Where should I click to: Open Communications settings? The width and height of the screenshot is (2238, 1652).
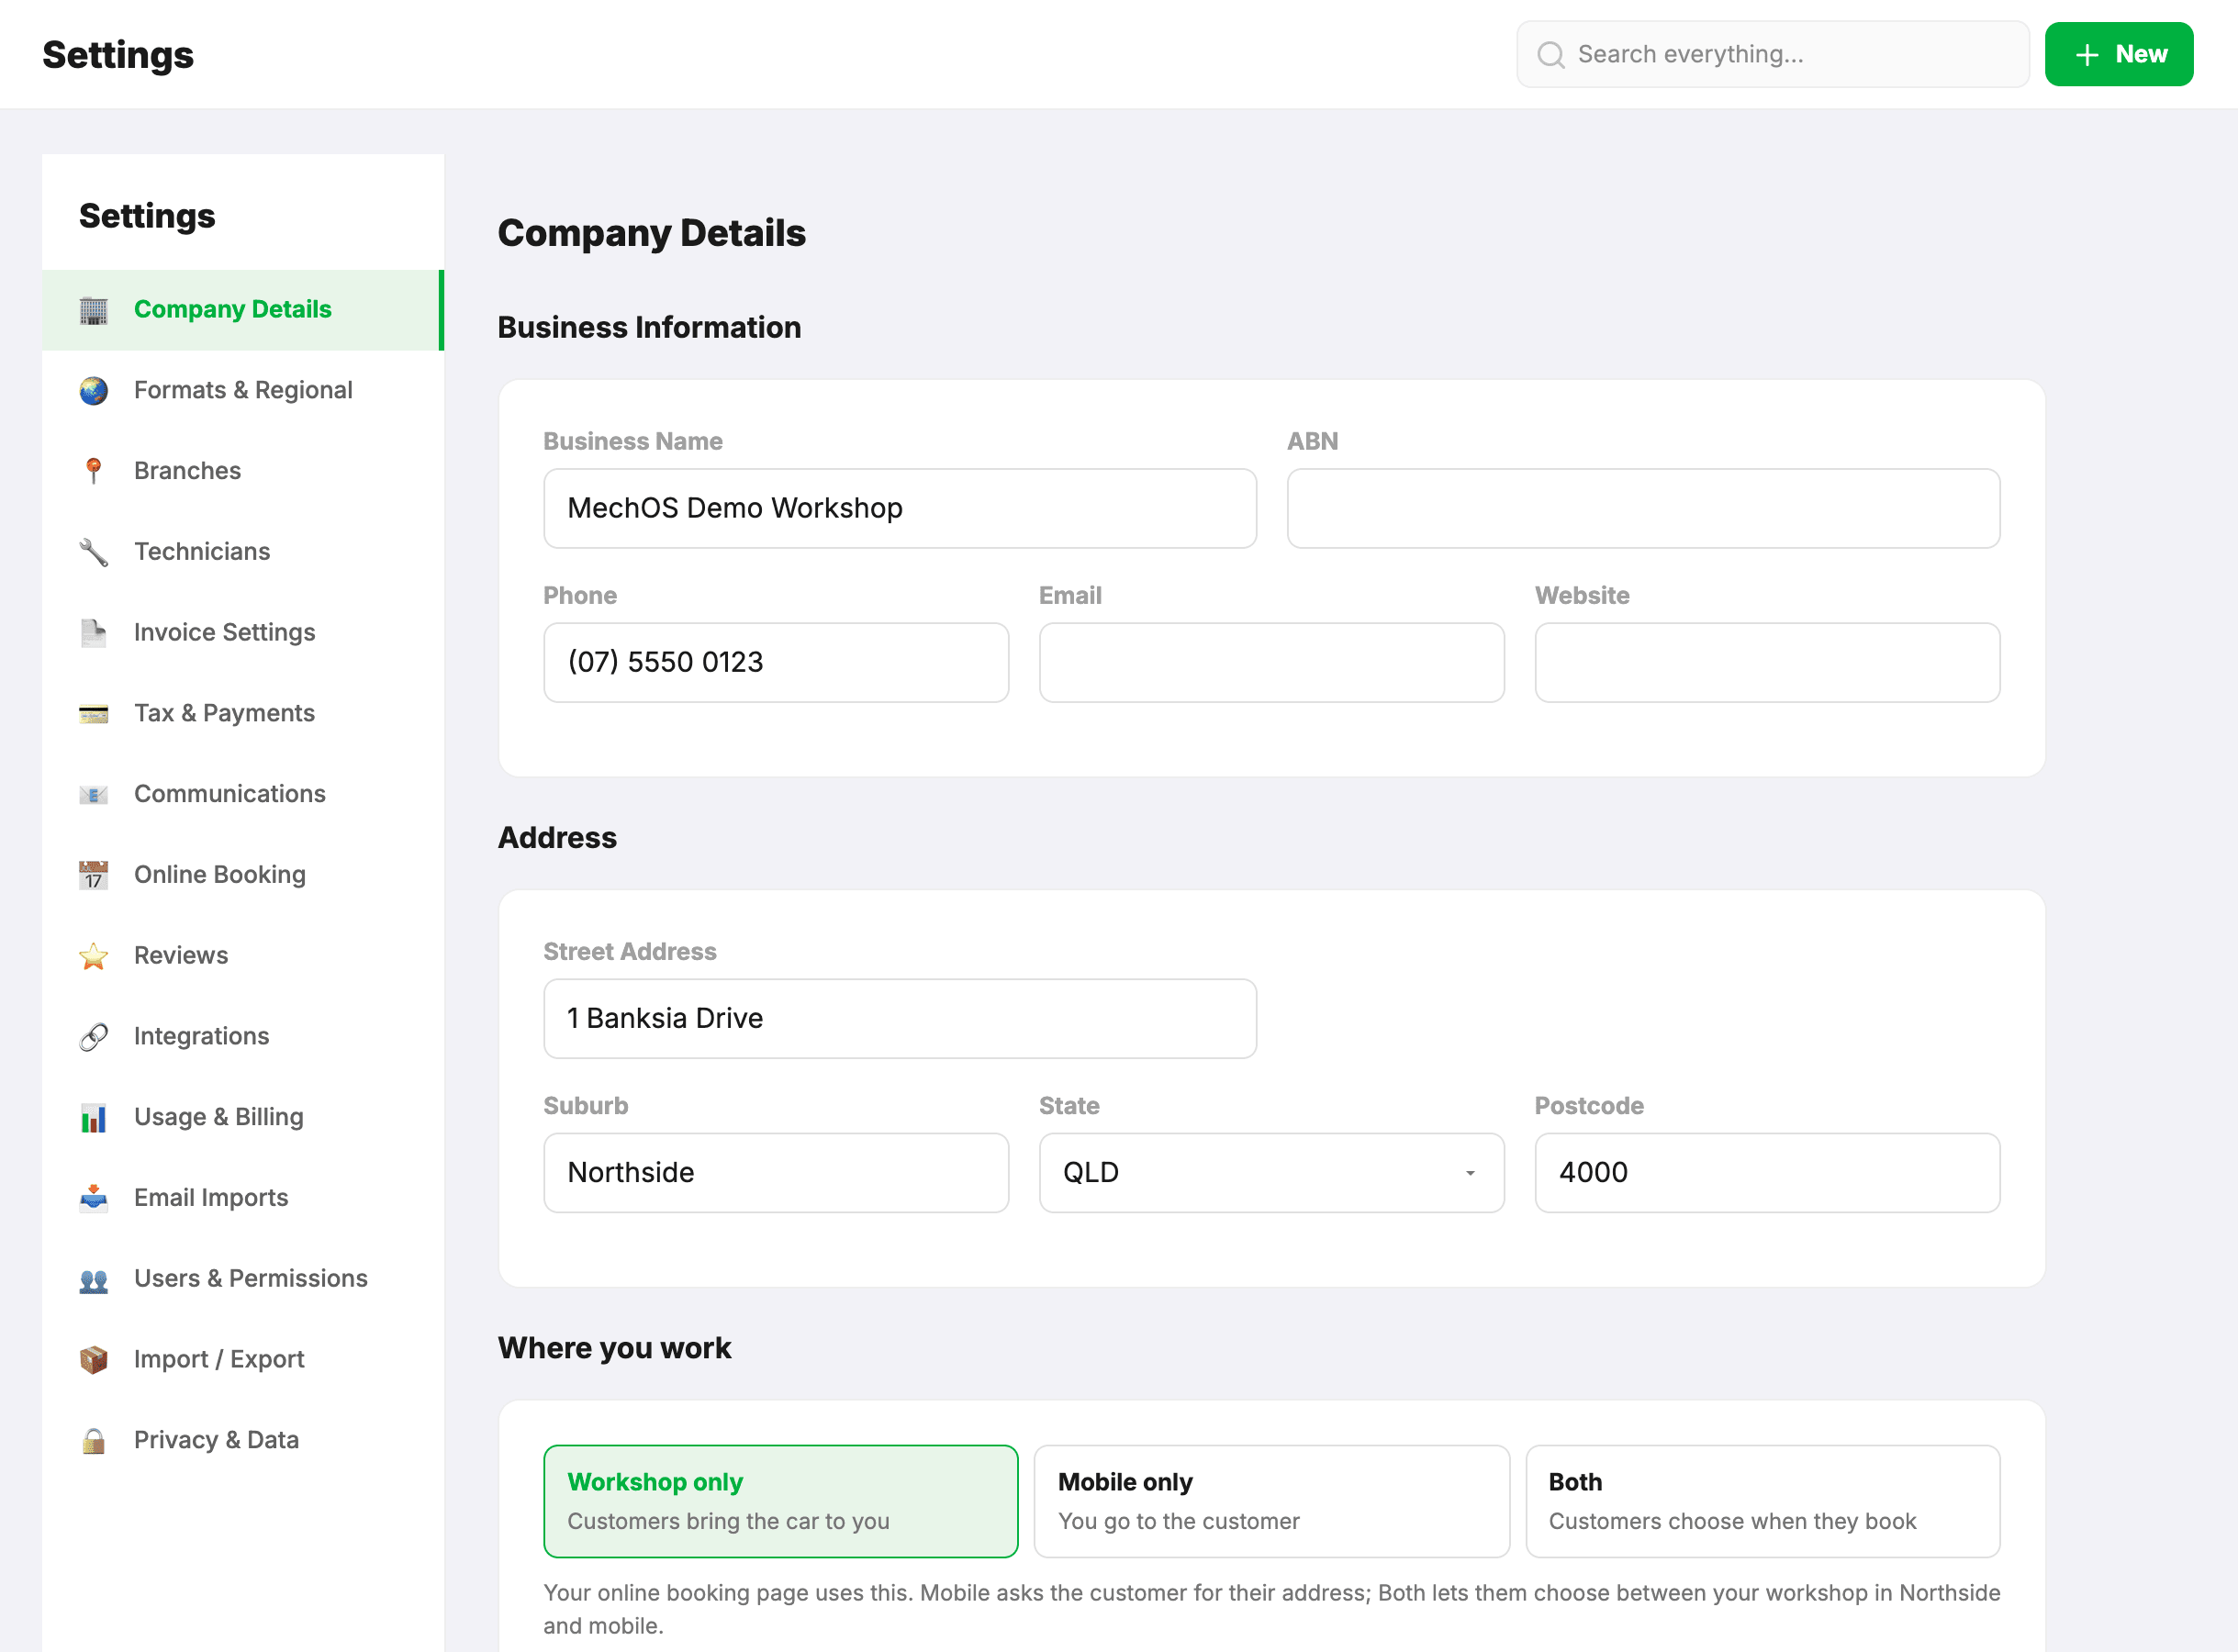[x=242, y=795]
